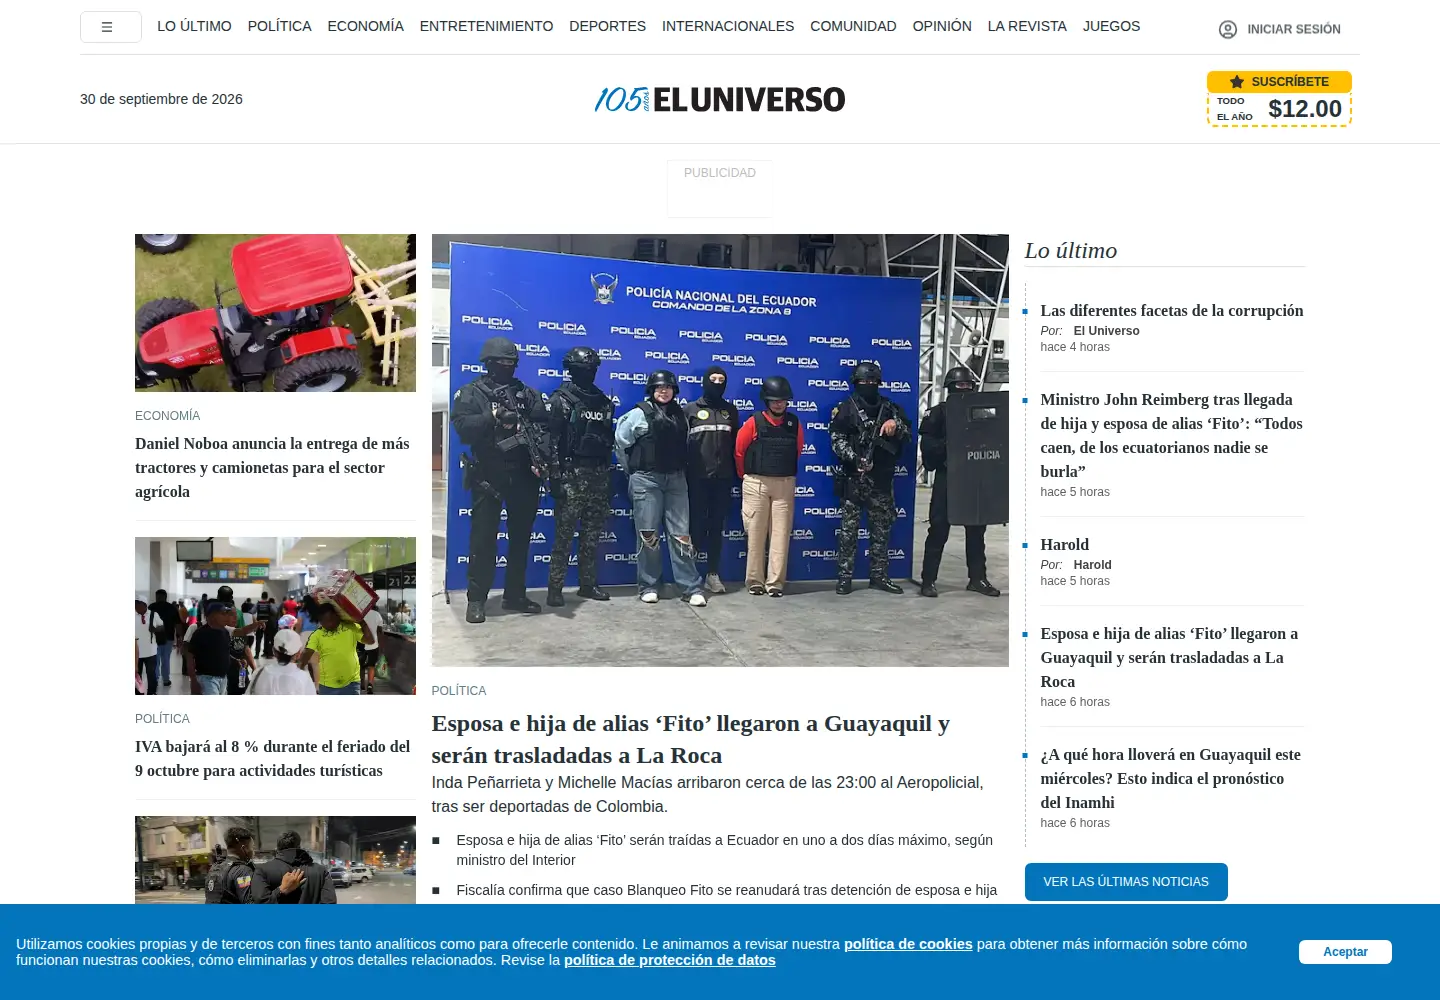Click the SUSCRÍBETE $12.00 offer
This screenshot has width=1440, height=1000.
(x=1279, y=99)
